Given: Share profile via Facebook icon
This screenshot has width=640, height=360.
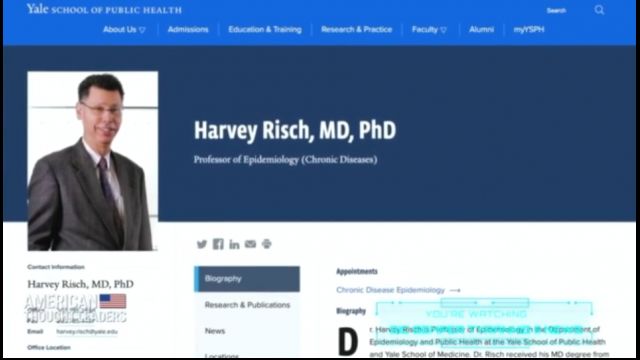Looking at the screenshot, I should coord(218,244).
